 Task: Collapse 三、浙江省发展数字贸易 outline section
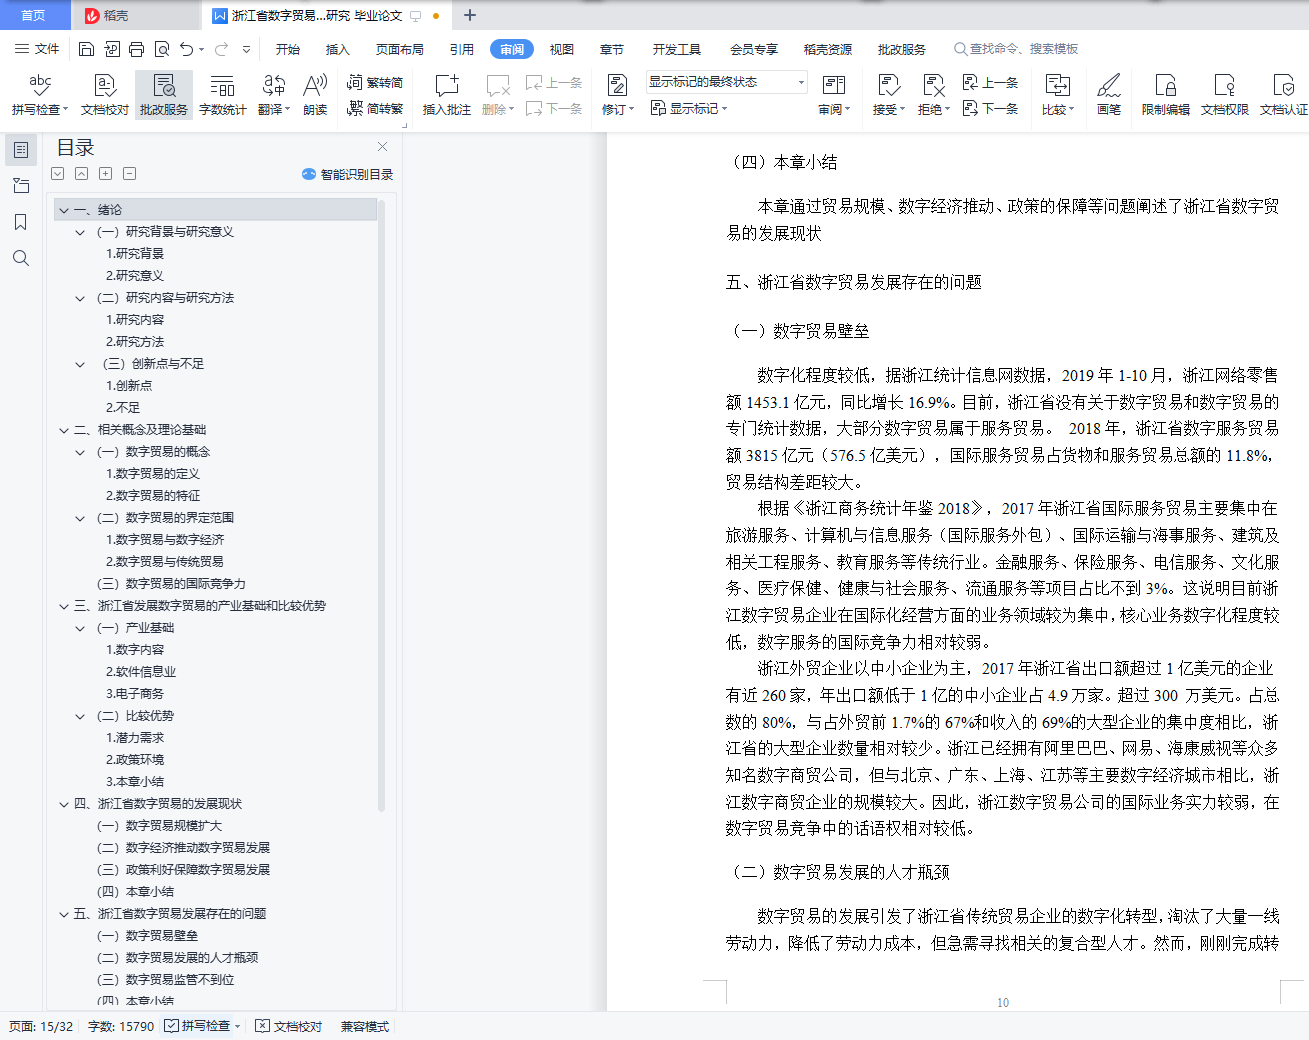(64, 606)
